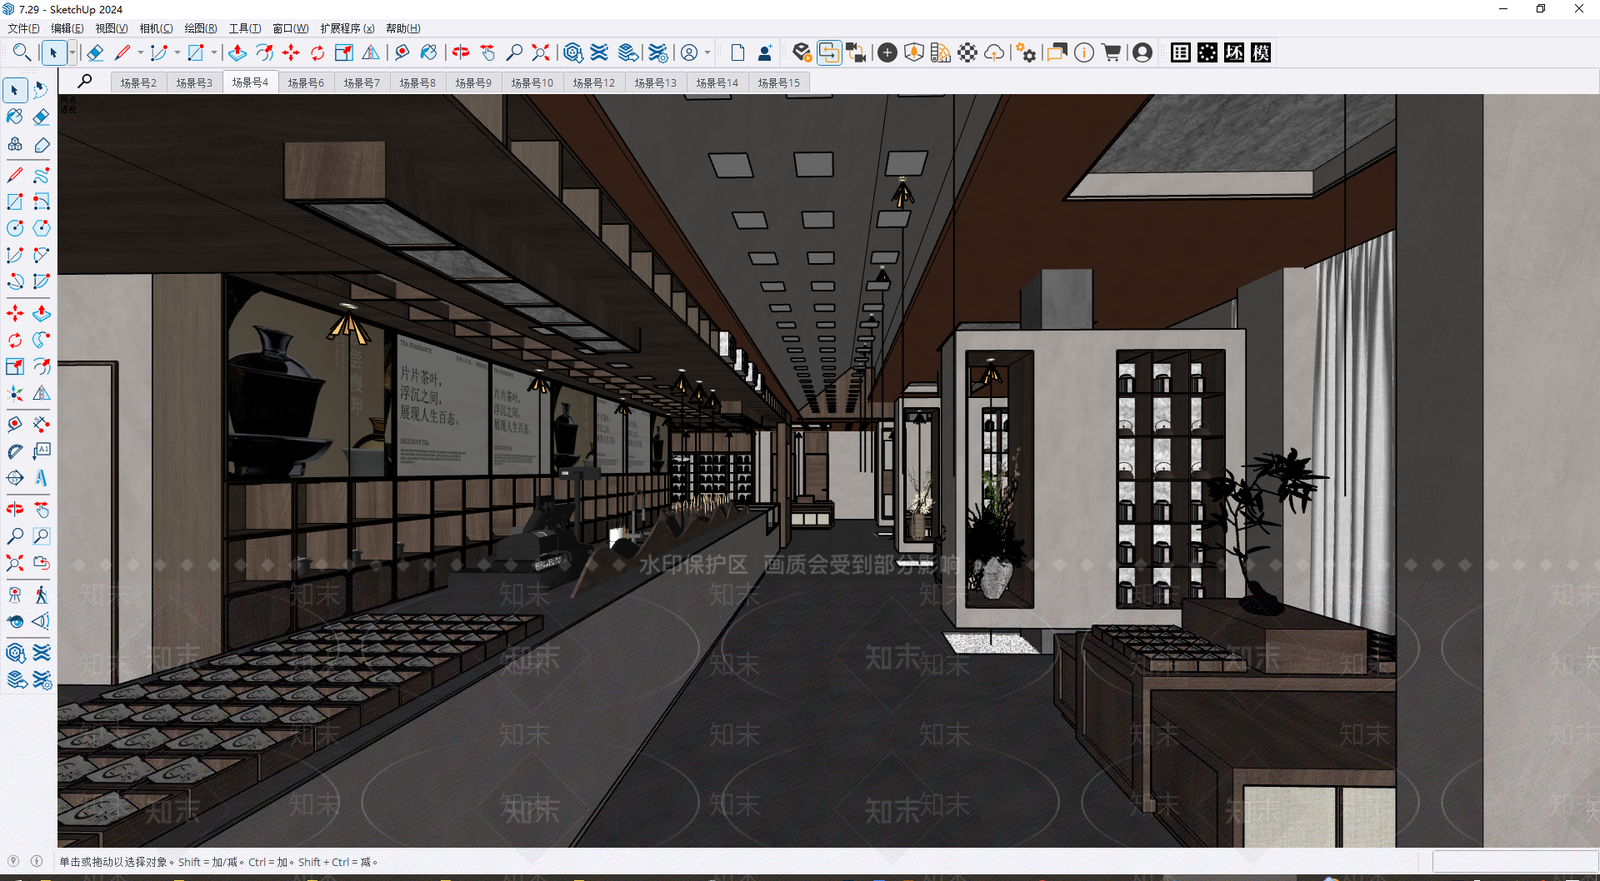Open Enscape settings gears
This screenshot has height=881, width=1600.
1026,53
